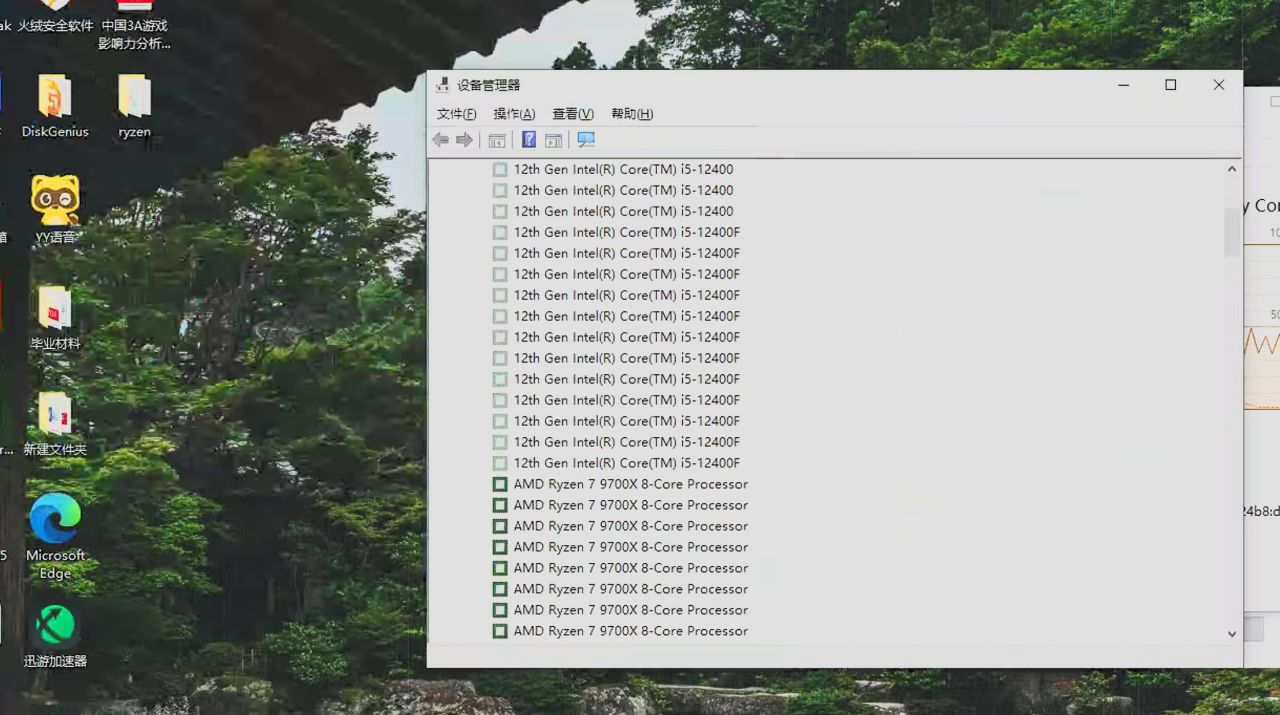Select the 中国3A游戏影响力分析 desktop file
The width and height of the screenshot is (1280, 715).
(x=134, y=25)
